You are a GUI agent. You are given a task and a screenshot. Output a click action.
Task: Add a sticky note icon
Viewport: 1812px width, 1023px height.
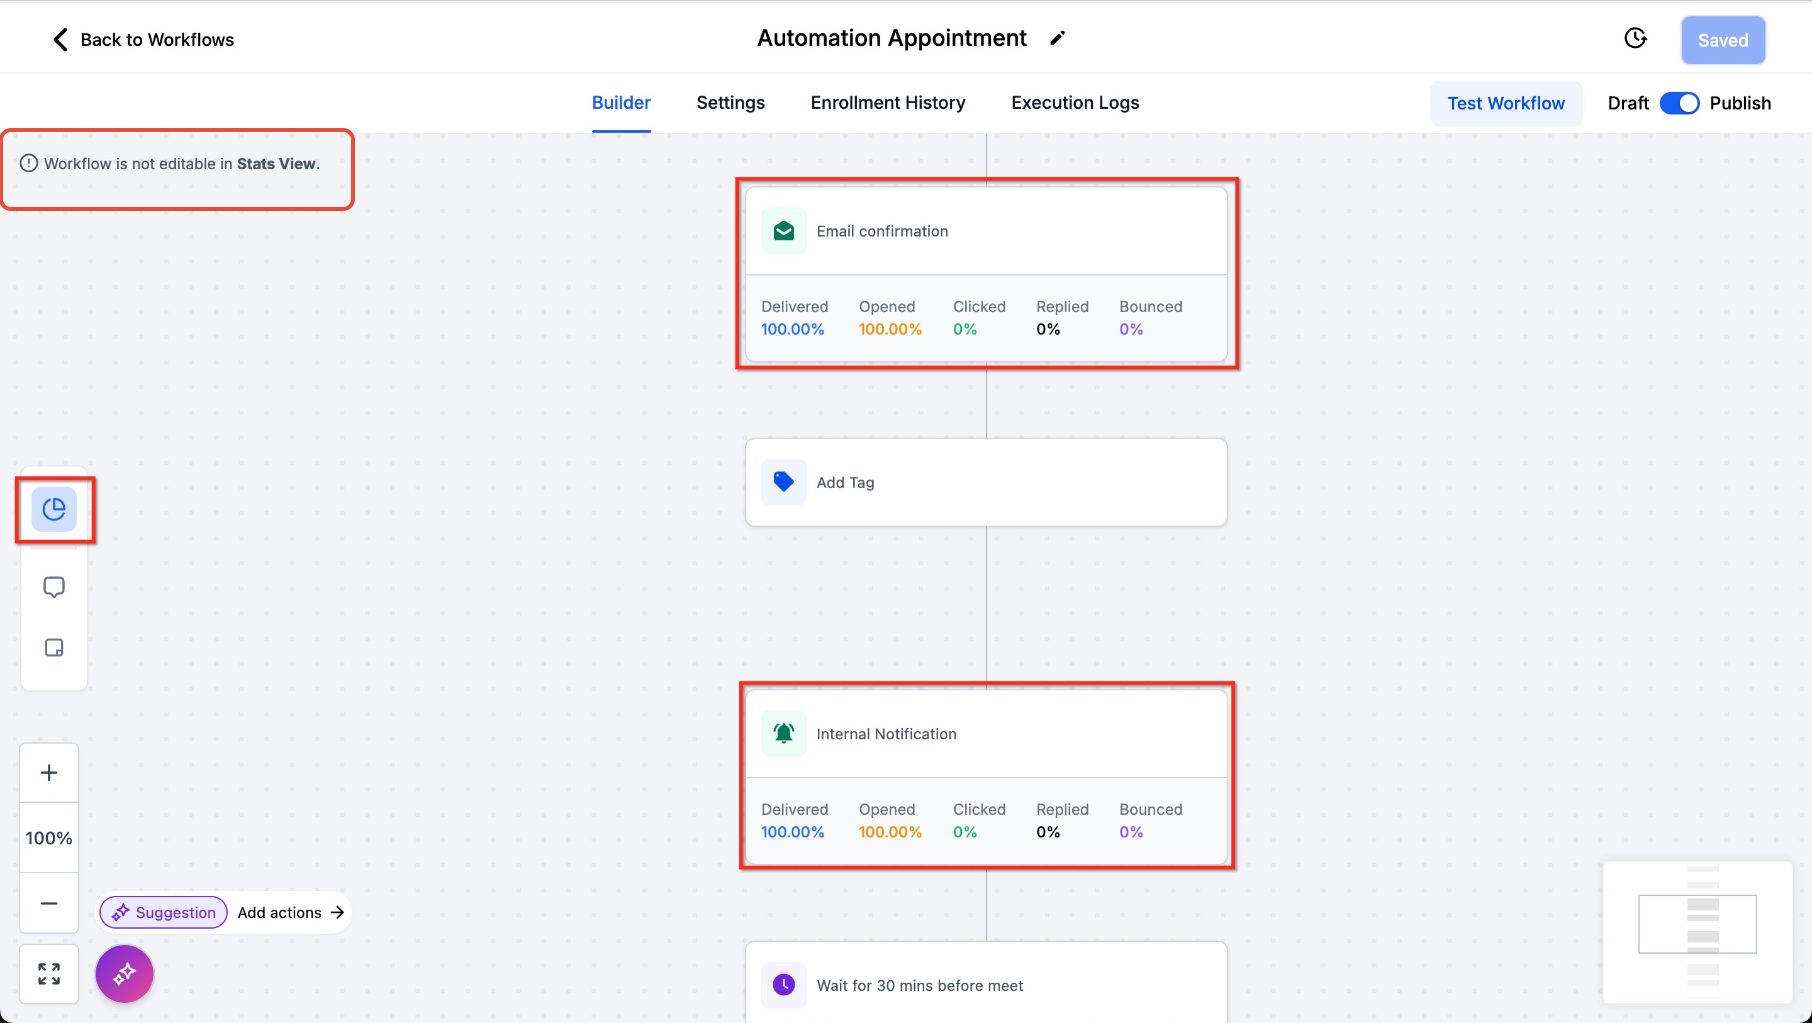(54, 648)
